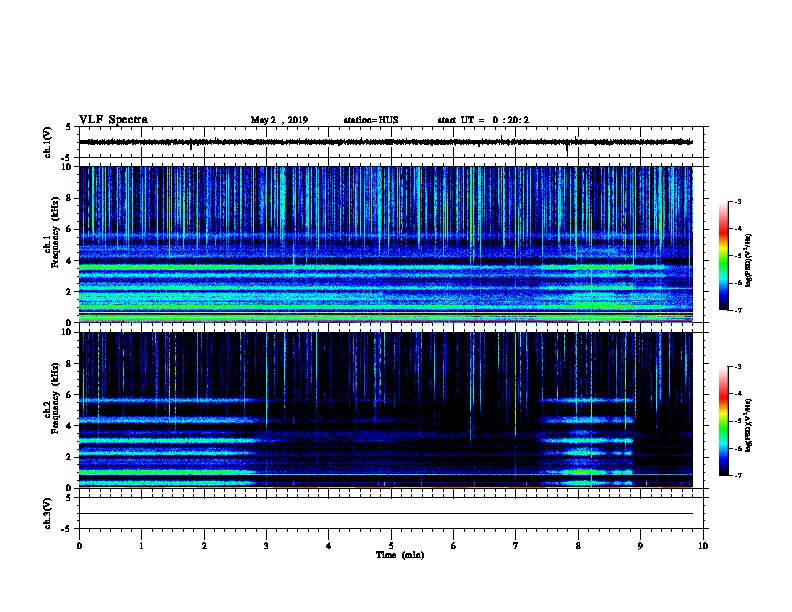Click the "6" kHz tick on ch.1 spectrogram
The width and height of the screenshot is (792, 612).
point(70,229)
